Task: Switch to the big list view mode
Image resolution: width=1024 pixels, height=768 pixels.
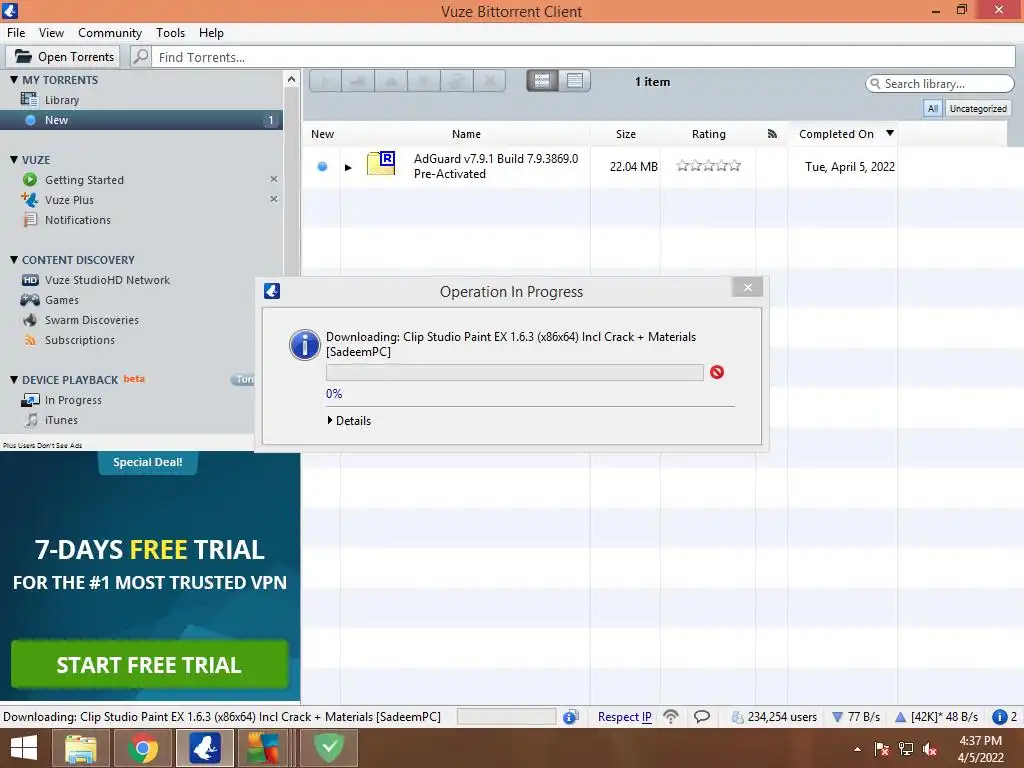Action: [x=542, y=81]
